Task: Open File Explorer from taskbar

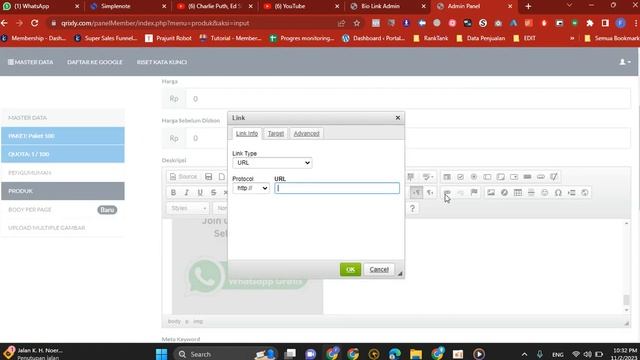Action: tap(416, 354)
